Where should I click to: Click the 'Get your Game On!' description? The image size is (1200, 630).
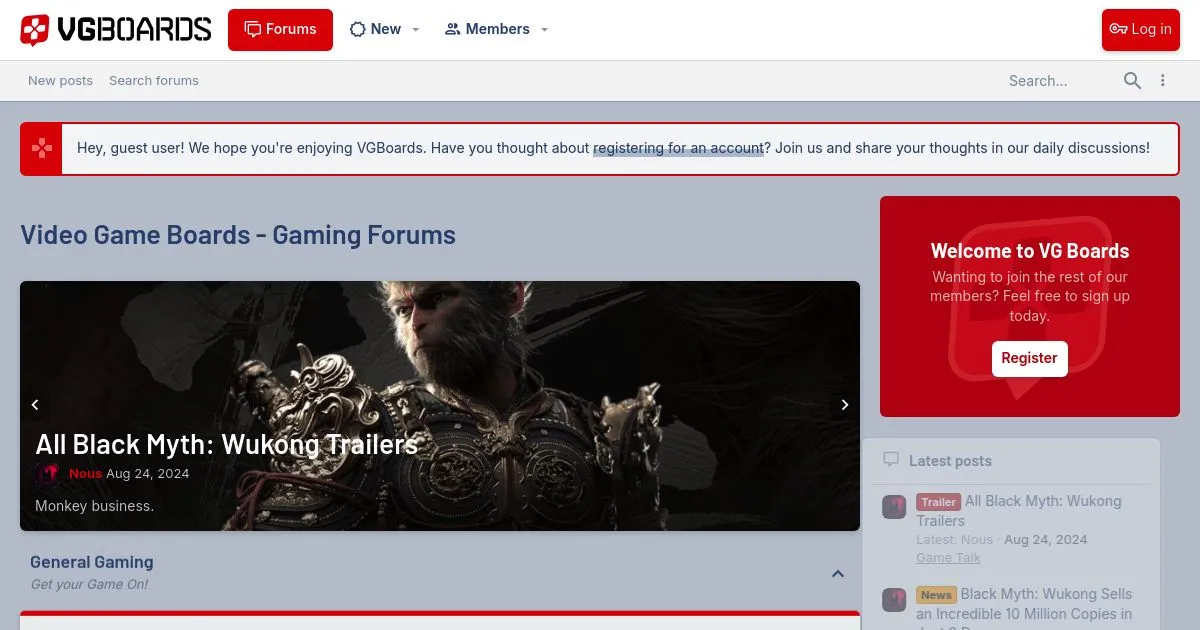(89, 585)
